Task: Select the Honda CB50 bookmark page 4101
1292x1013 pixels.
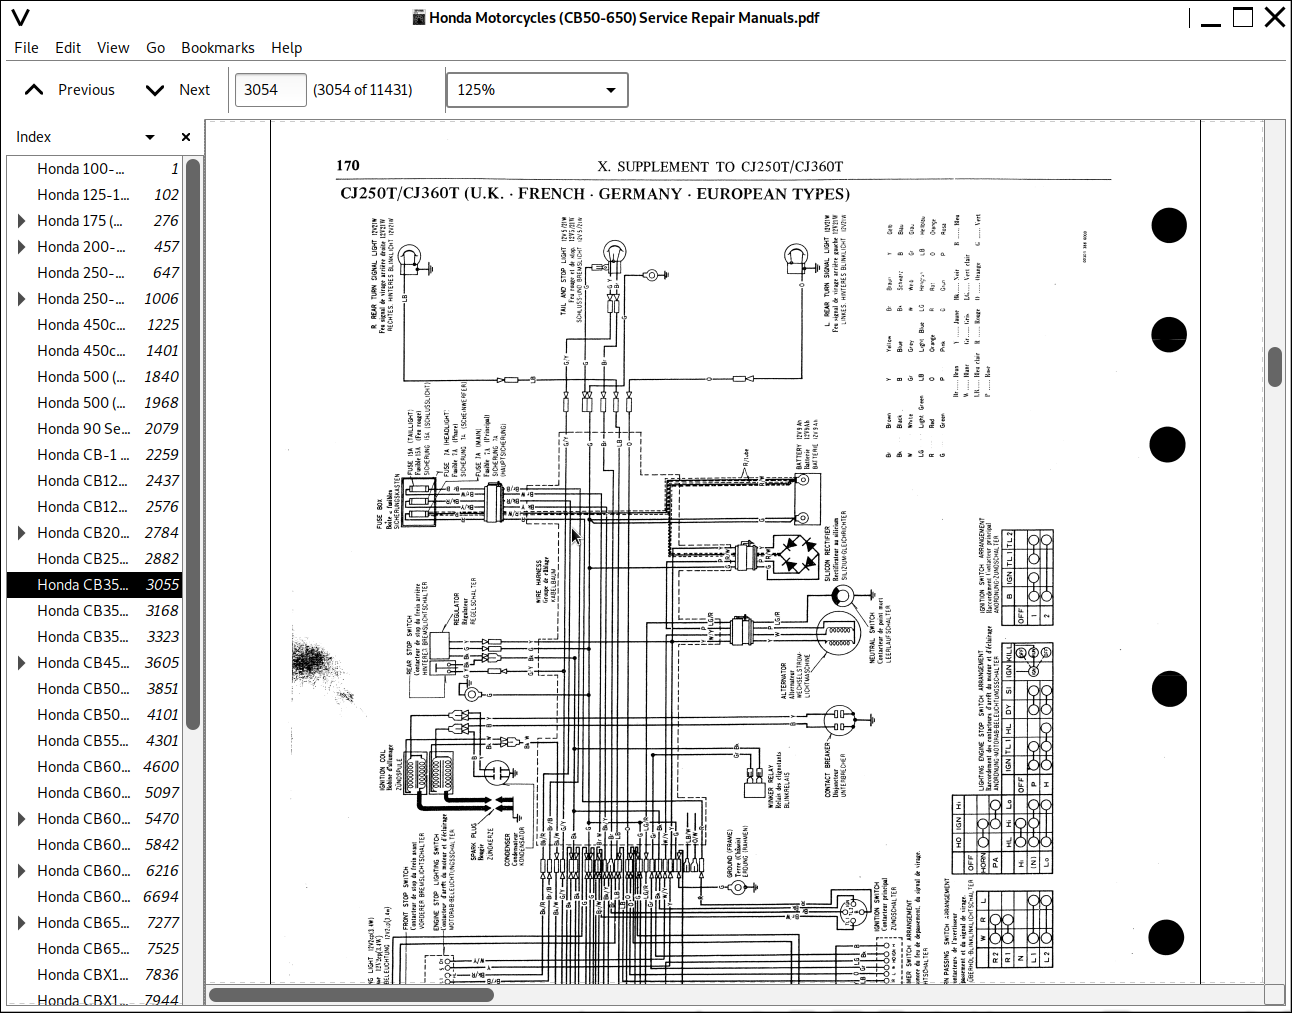Action: coord(95,715)
